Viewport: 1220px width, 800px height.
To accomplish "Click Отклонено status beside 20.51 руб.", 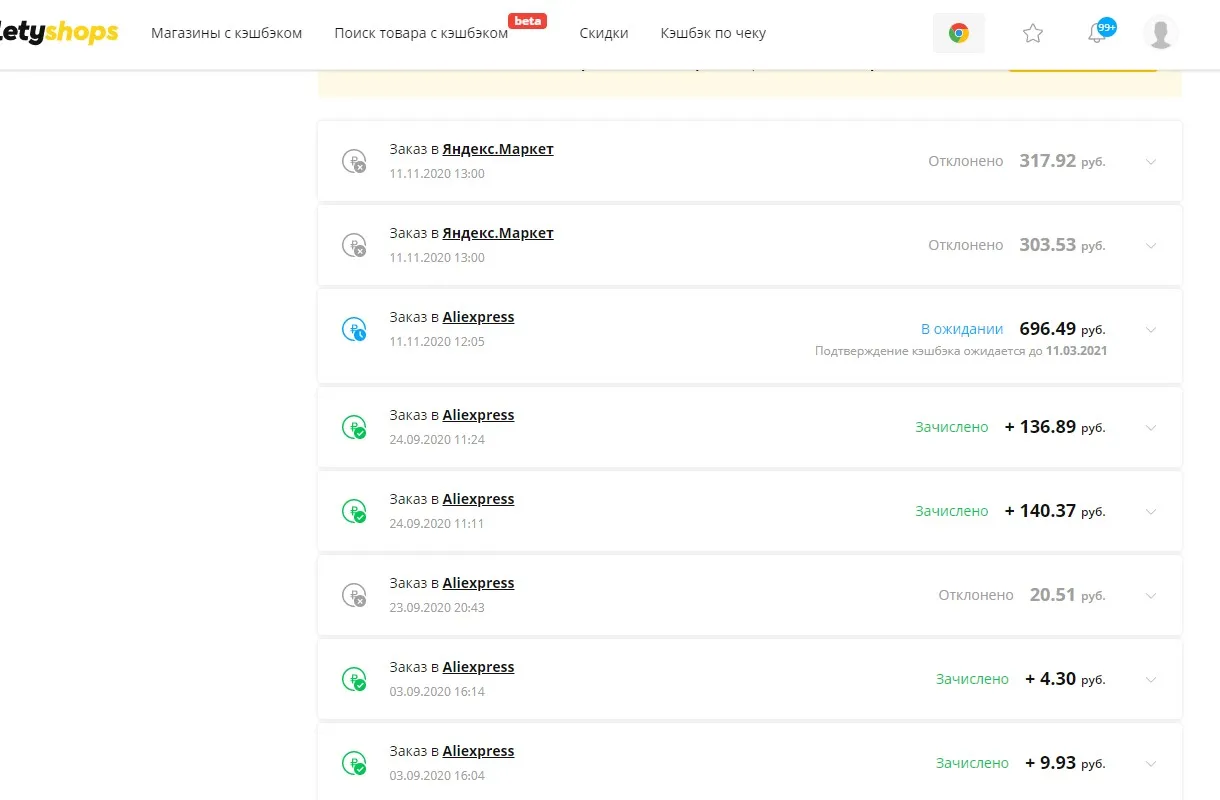I will click(976, 595).
